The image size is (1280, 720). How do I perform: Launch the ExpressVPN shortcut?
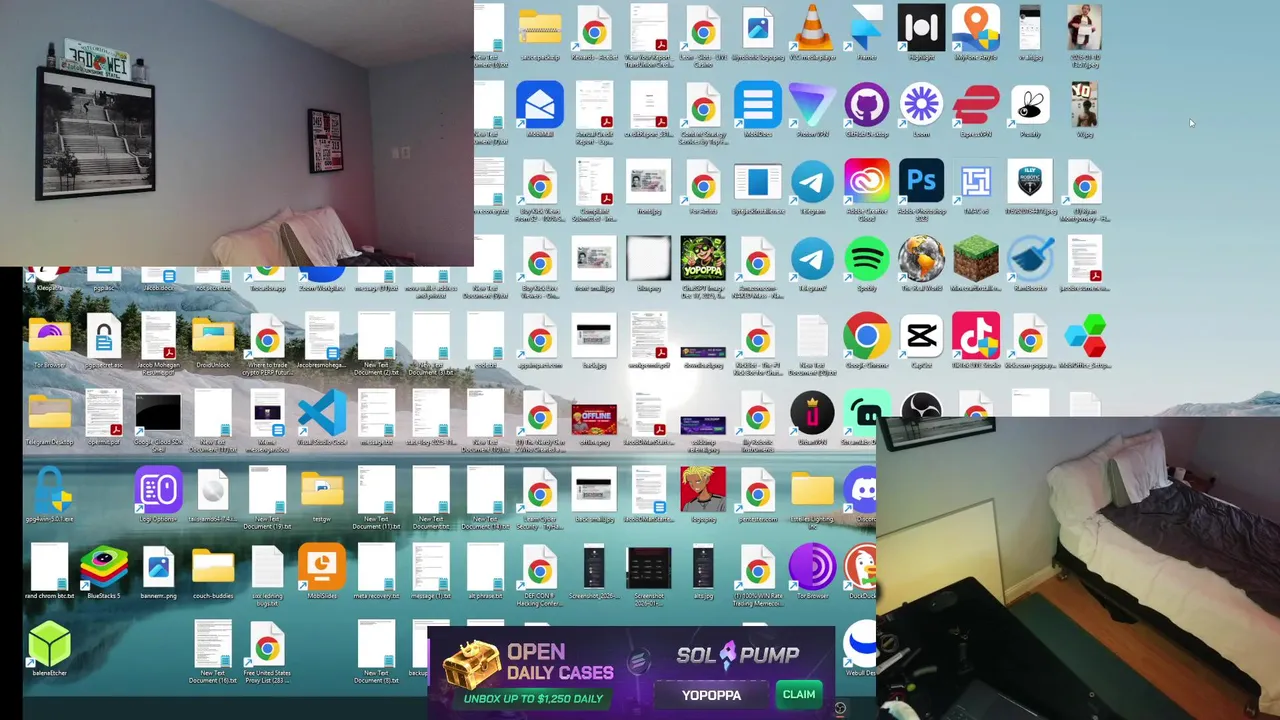975,106
